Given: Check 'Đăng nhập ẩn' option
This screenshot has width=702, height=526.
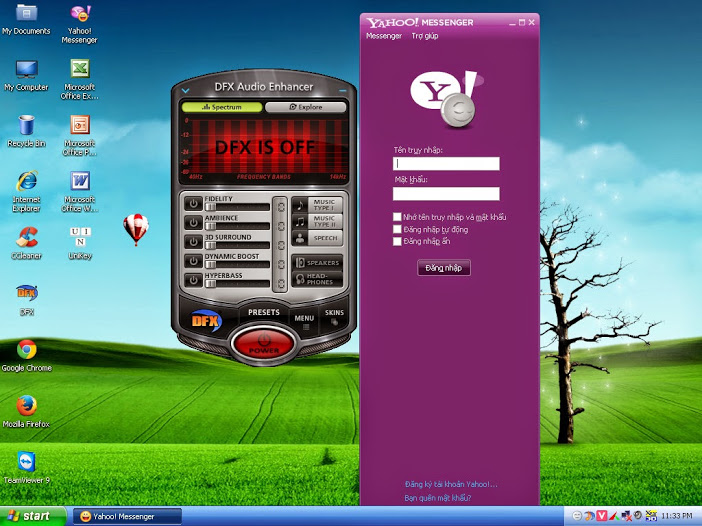Looking at the screenshot, I should (x=397, y=241).
